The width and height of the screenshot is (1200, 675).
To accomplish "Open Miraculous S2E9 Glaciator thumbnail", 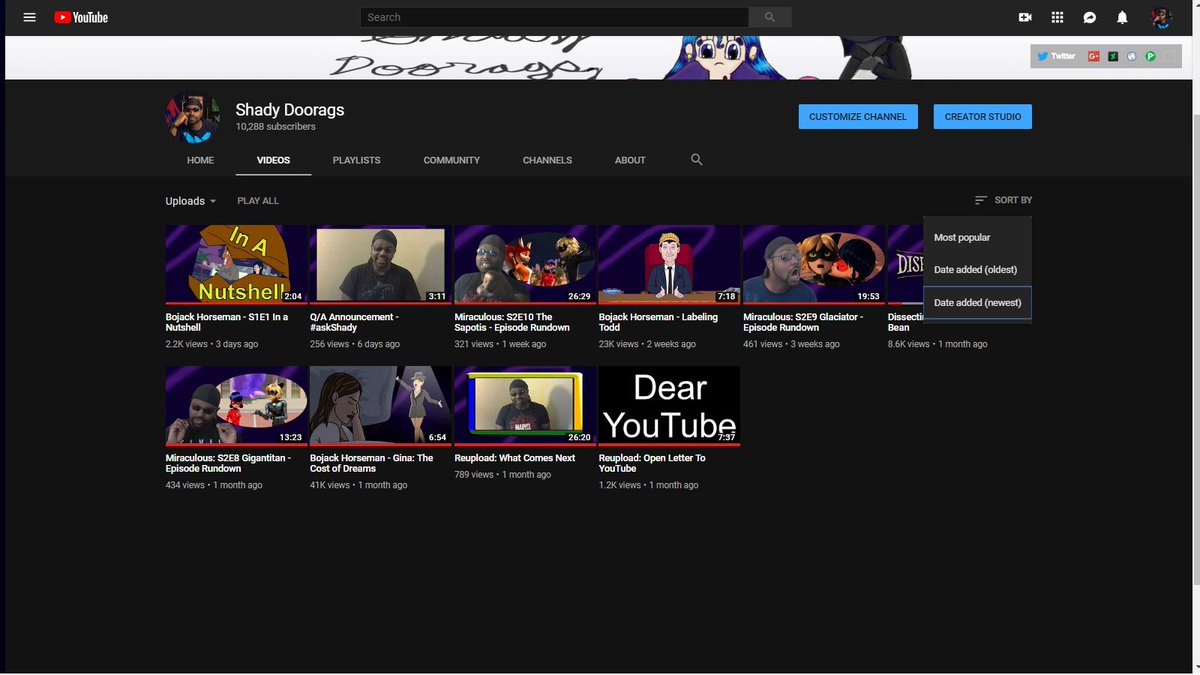I will click(814, 264).
